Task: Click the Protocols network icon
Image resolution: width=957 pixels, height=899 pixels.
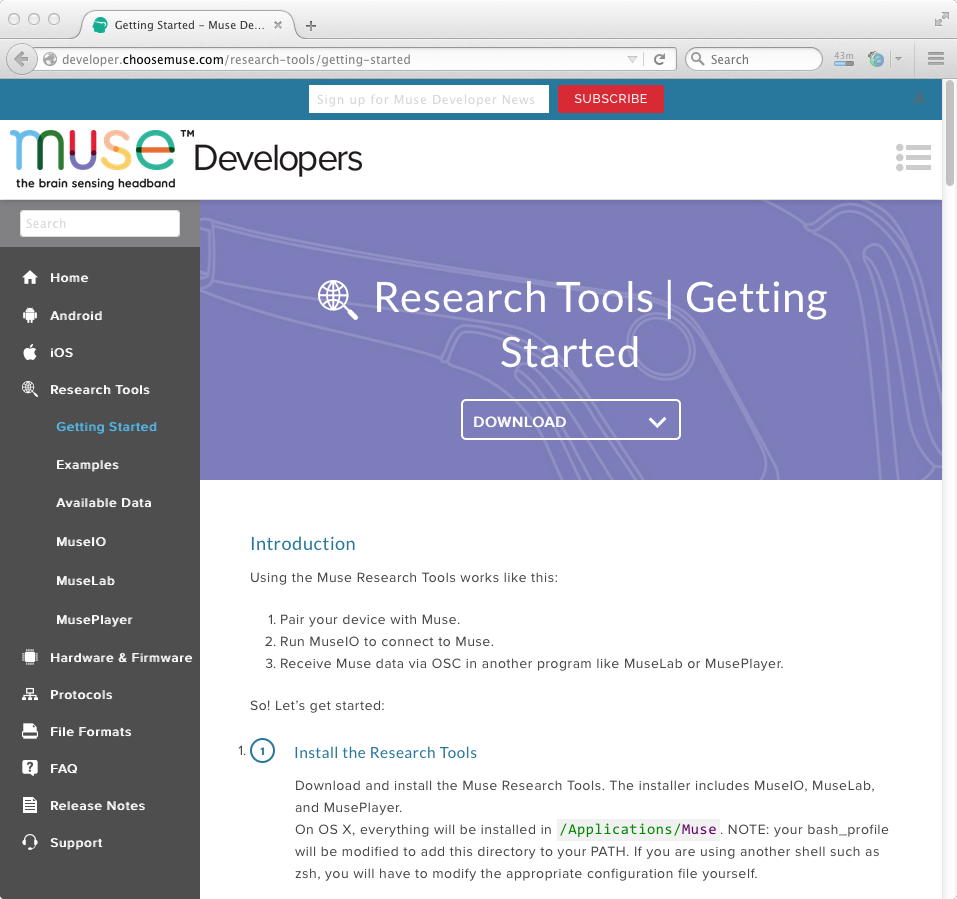Action: [x=30, y=695]
